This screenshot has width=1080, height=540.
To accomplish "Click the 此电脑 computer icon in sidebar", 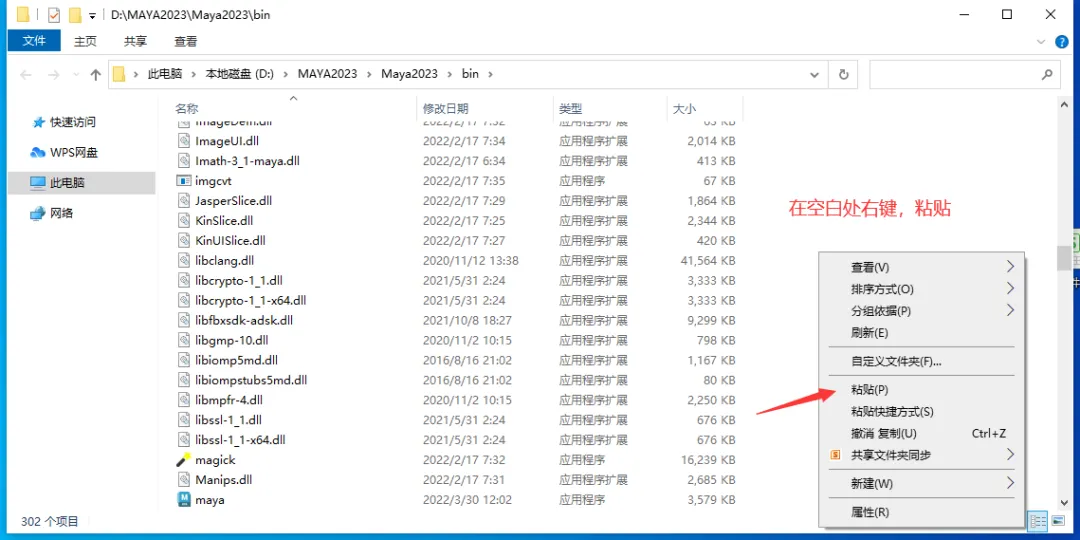I will point(38,183).
